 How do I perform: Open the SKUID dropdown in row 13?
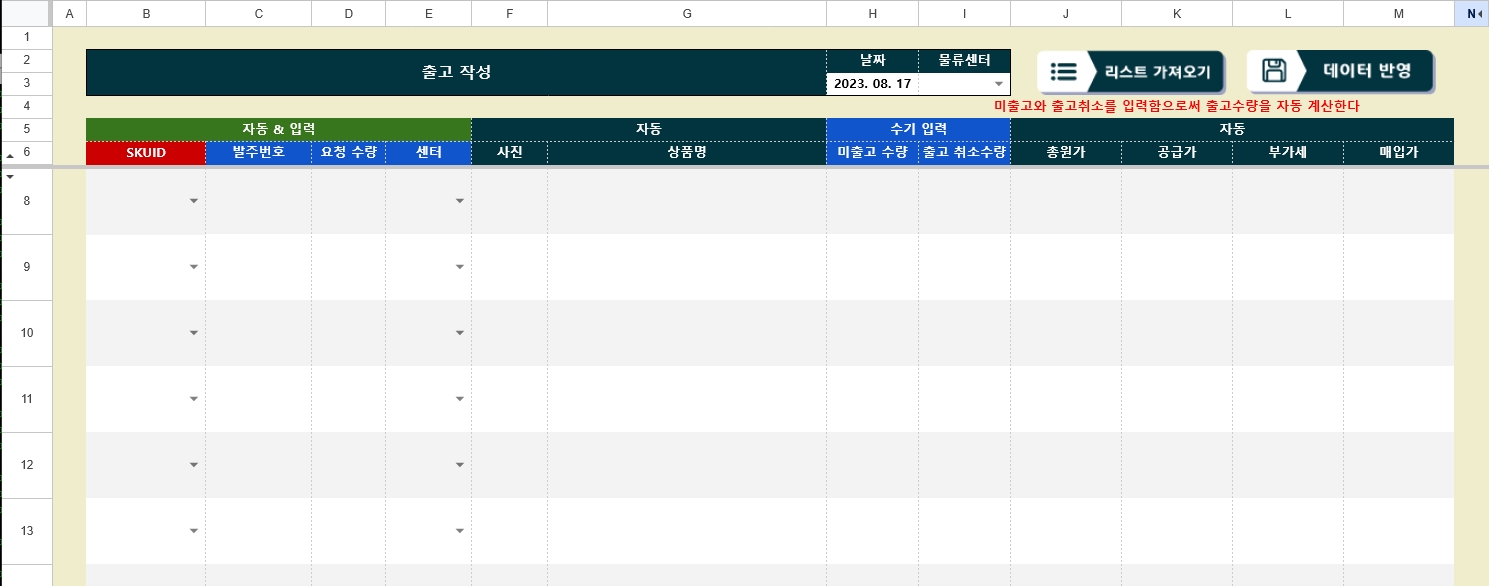tap(193, 531)
